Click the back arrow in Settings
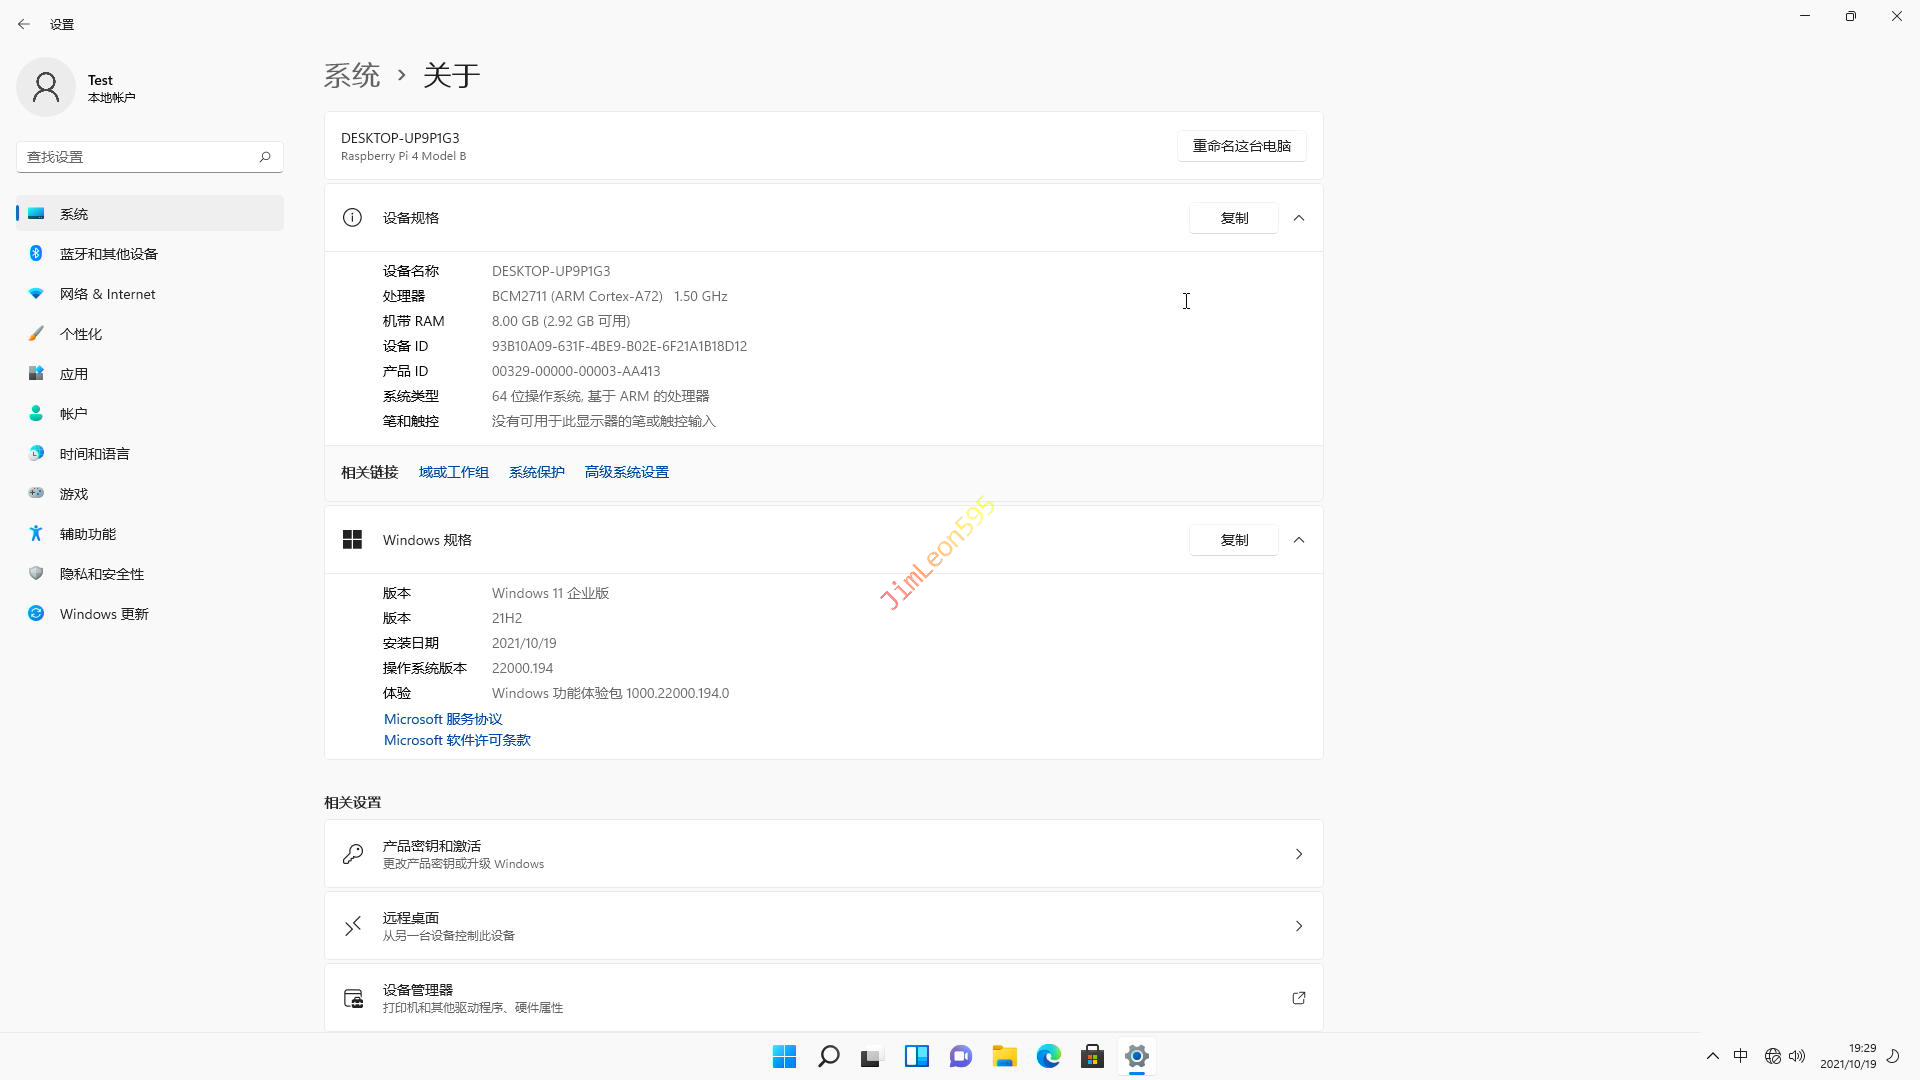The height and width of the screenshot is (1080, 1920). pos(24,24)
